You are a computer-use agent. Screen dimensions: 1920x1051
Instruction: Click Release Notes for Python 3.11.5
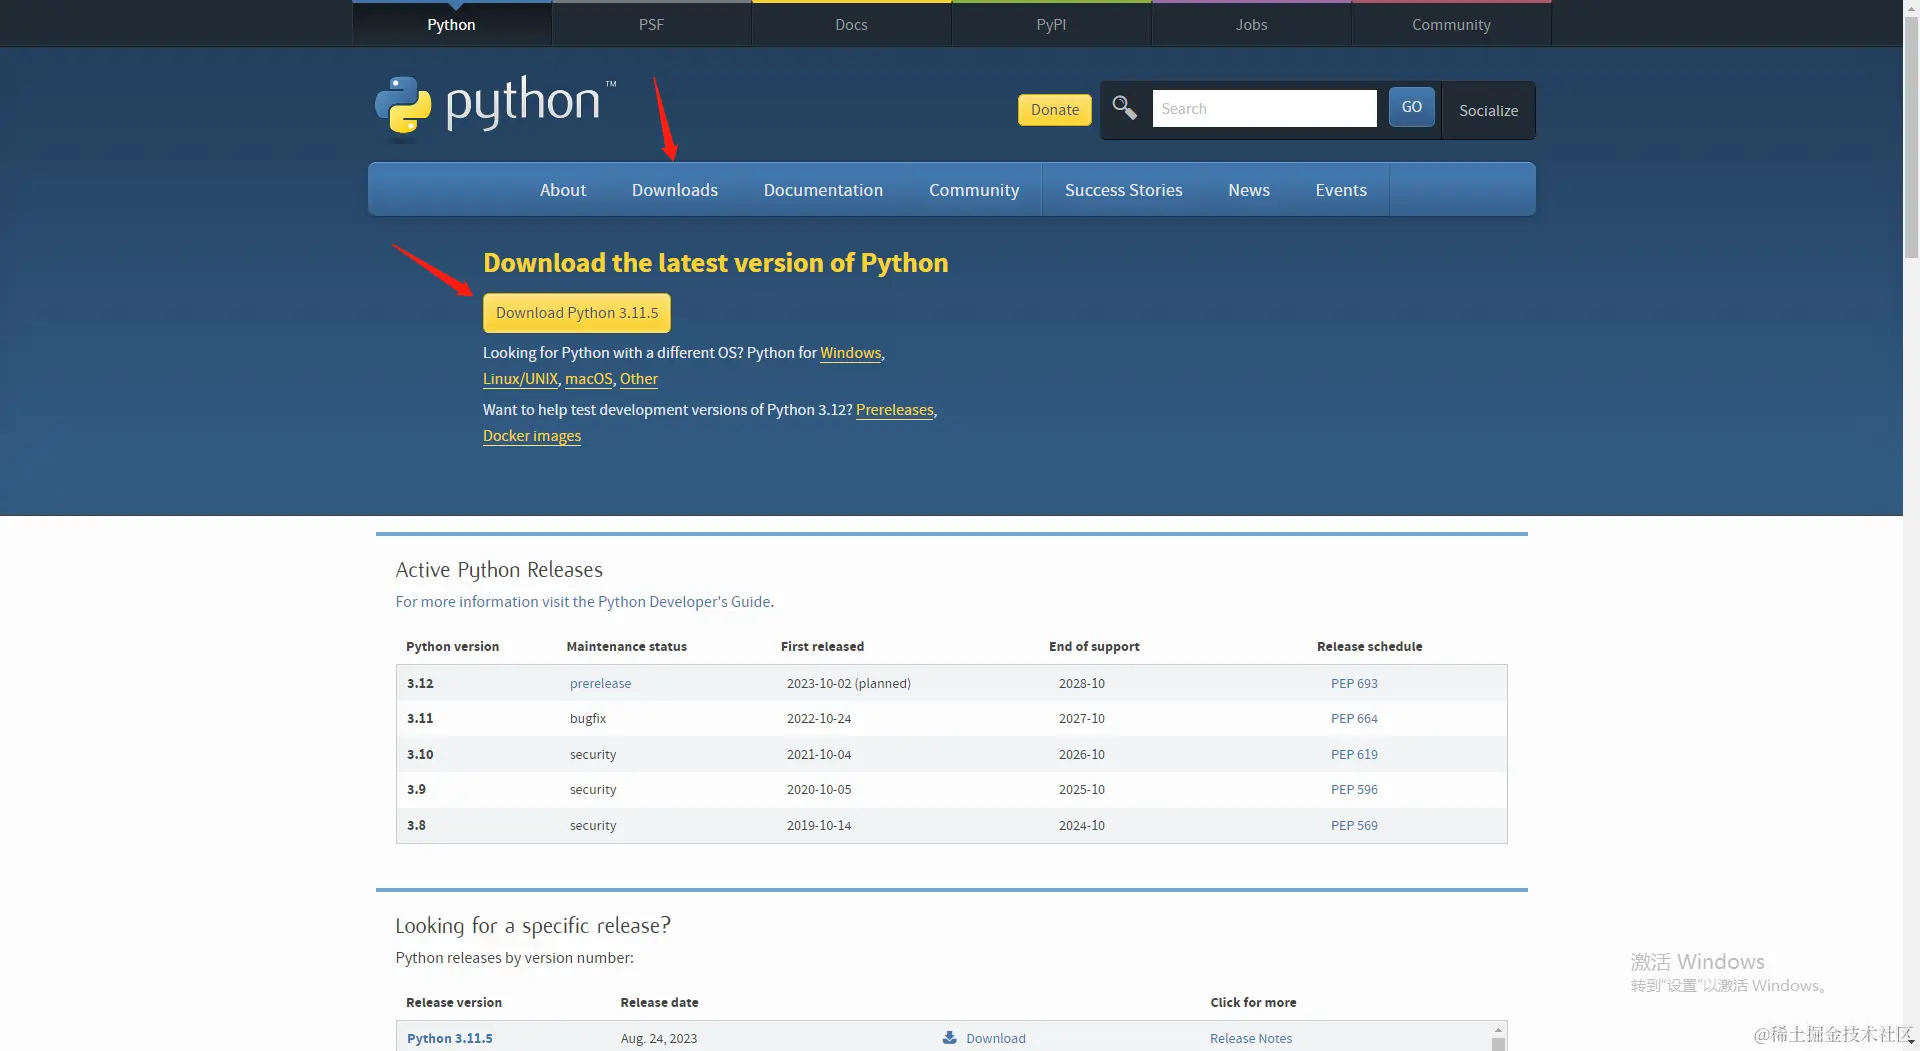point(1249,1038)
